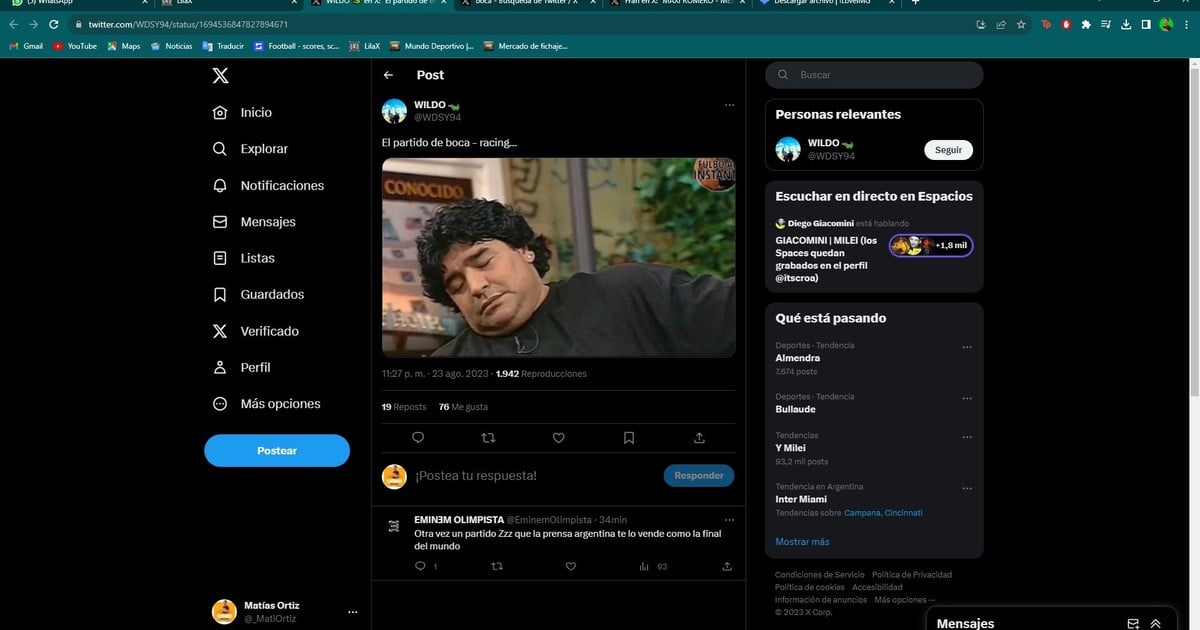Click the ¡Postea tu respuesta! reply field

tap(534, 476)
